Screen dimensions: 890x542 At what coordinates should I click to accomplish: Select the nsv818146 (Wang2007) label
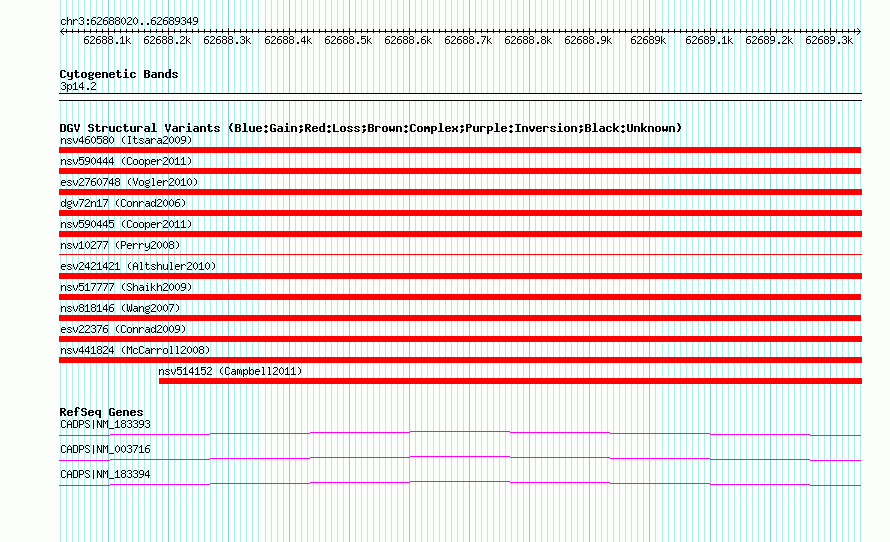(120, 308)
